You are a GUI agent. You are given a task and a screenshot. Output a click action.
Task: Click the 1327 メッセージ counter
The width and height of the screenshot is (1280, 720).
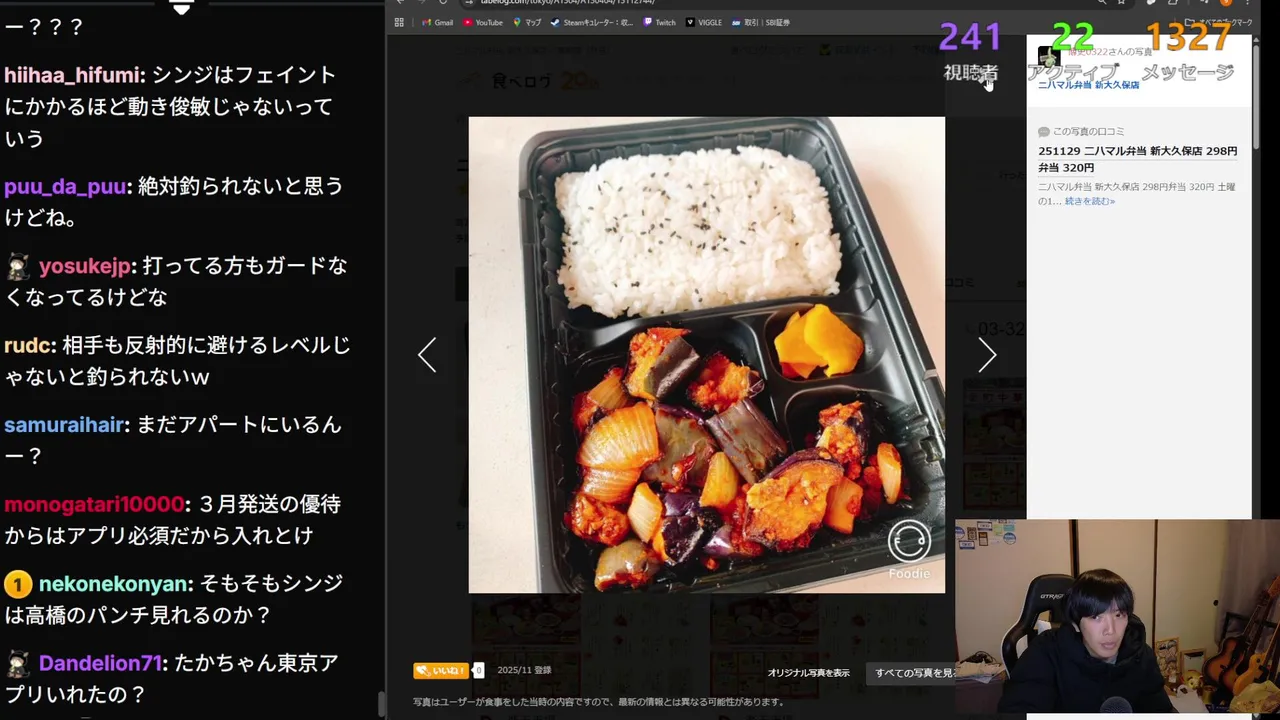pyautogui.click(x=1188, y=53)
